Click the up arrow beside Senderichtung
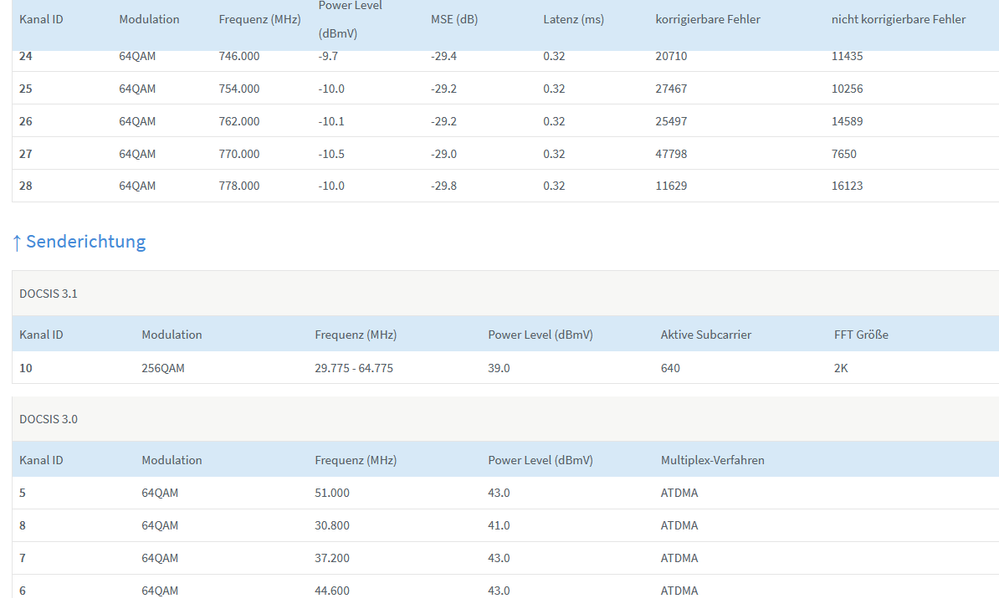 (x=17, y=242)
